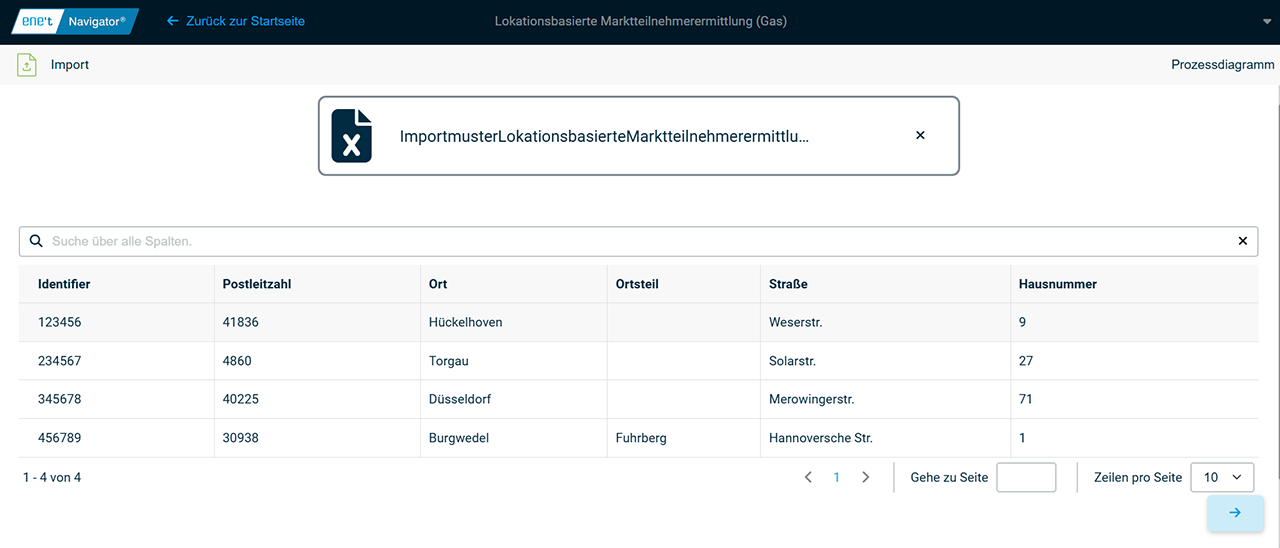Sort by the Postleitzahl column header
The width and height of the screenshot is (1280, 548).
[257, 284]
